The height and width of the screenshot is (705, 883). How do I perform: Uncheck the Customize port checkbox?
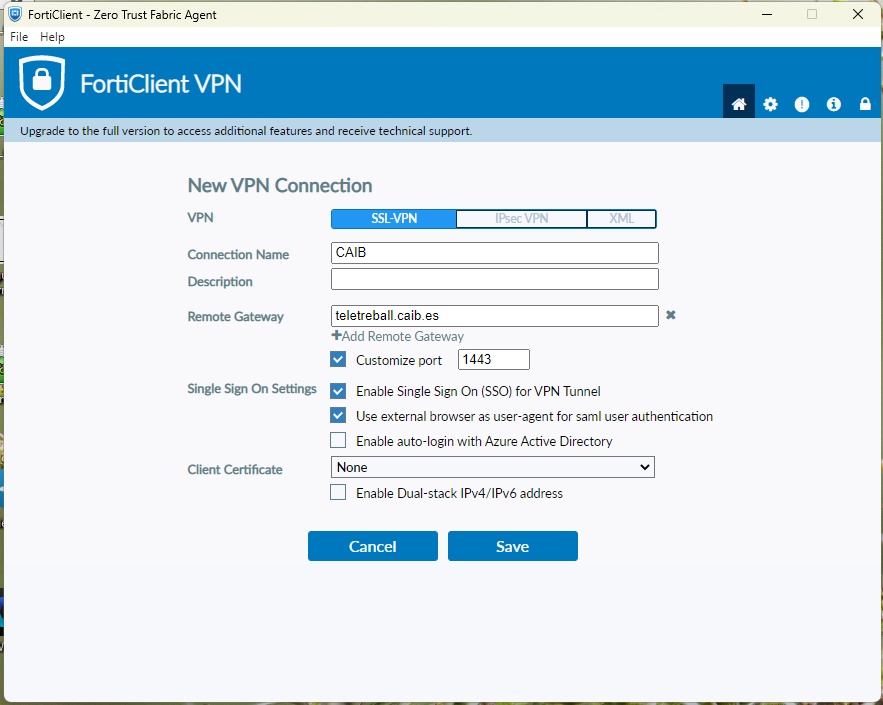coord(338,360)
